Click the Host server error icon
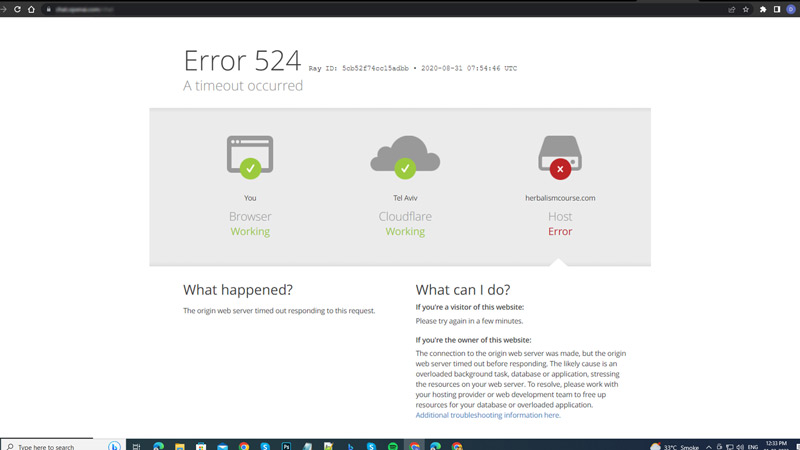800x450 pixels. coord(560,157)
